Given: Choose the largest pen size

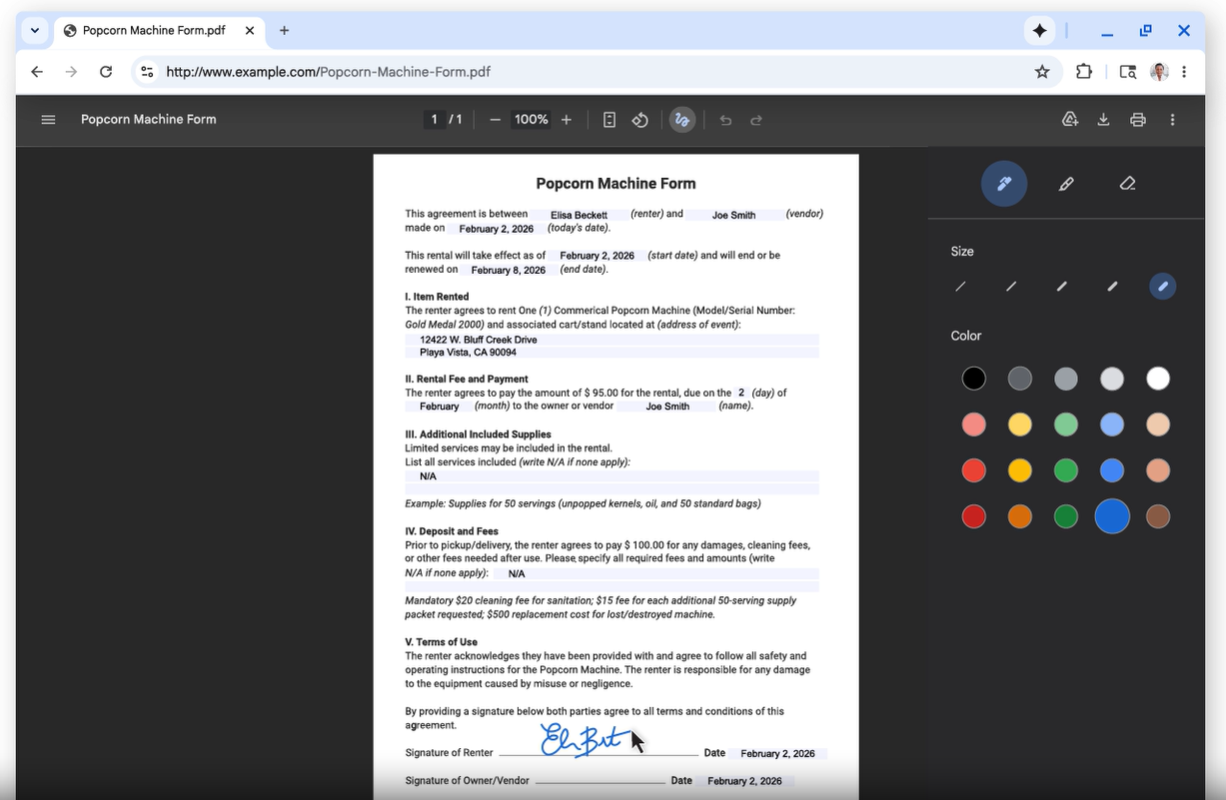Looking at the screenshot, I should coord(1162,287).
